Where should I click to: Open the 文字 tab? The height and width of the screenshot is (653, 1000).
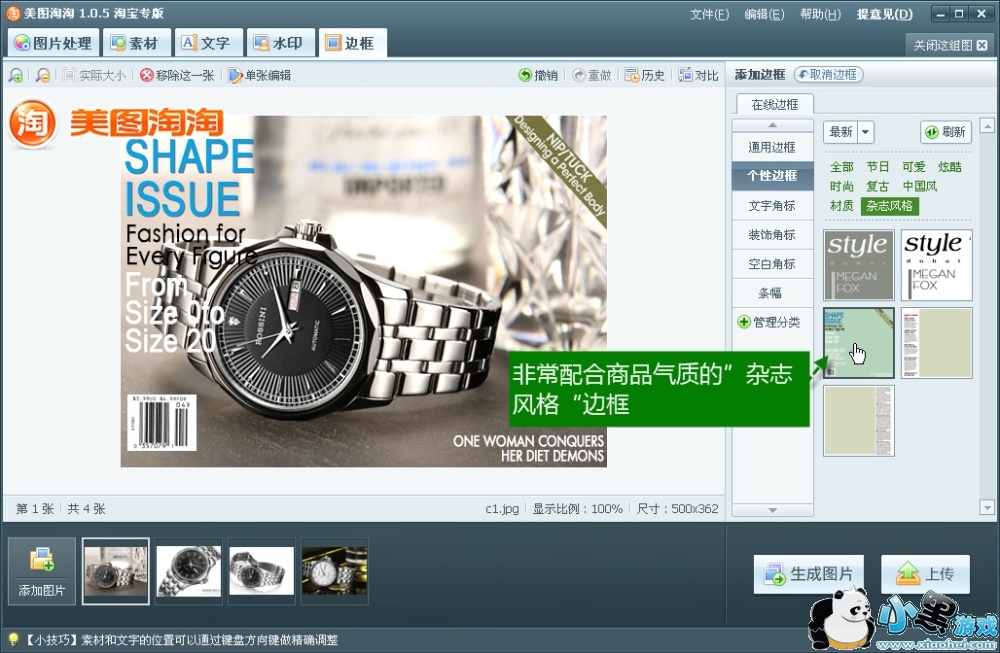click(x=207, y=43)
